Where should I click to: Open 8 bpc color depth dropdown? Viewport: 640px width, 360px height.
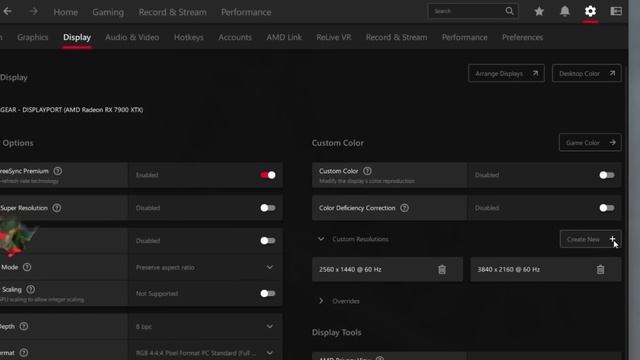click(x=205, y=327)
